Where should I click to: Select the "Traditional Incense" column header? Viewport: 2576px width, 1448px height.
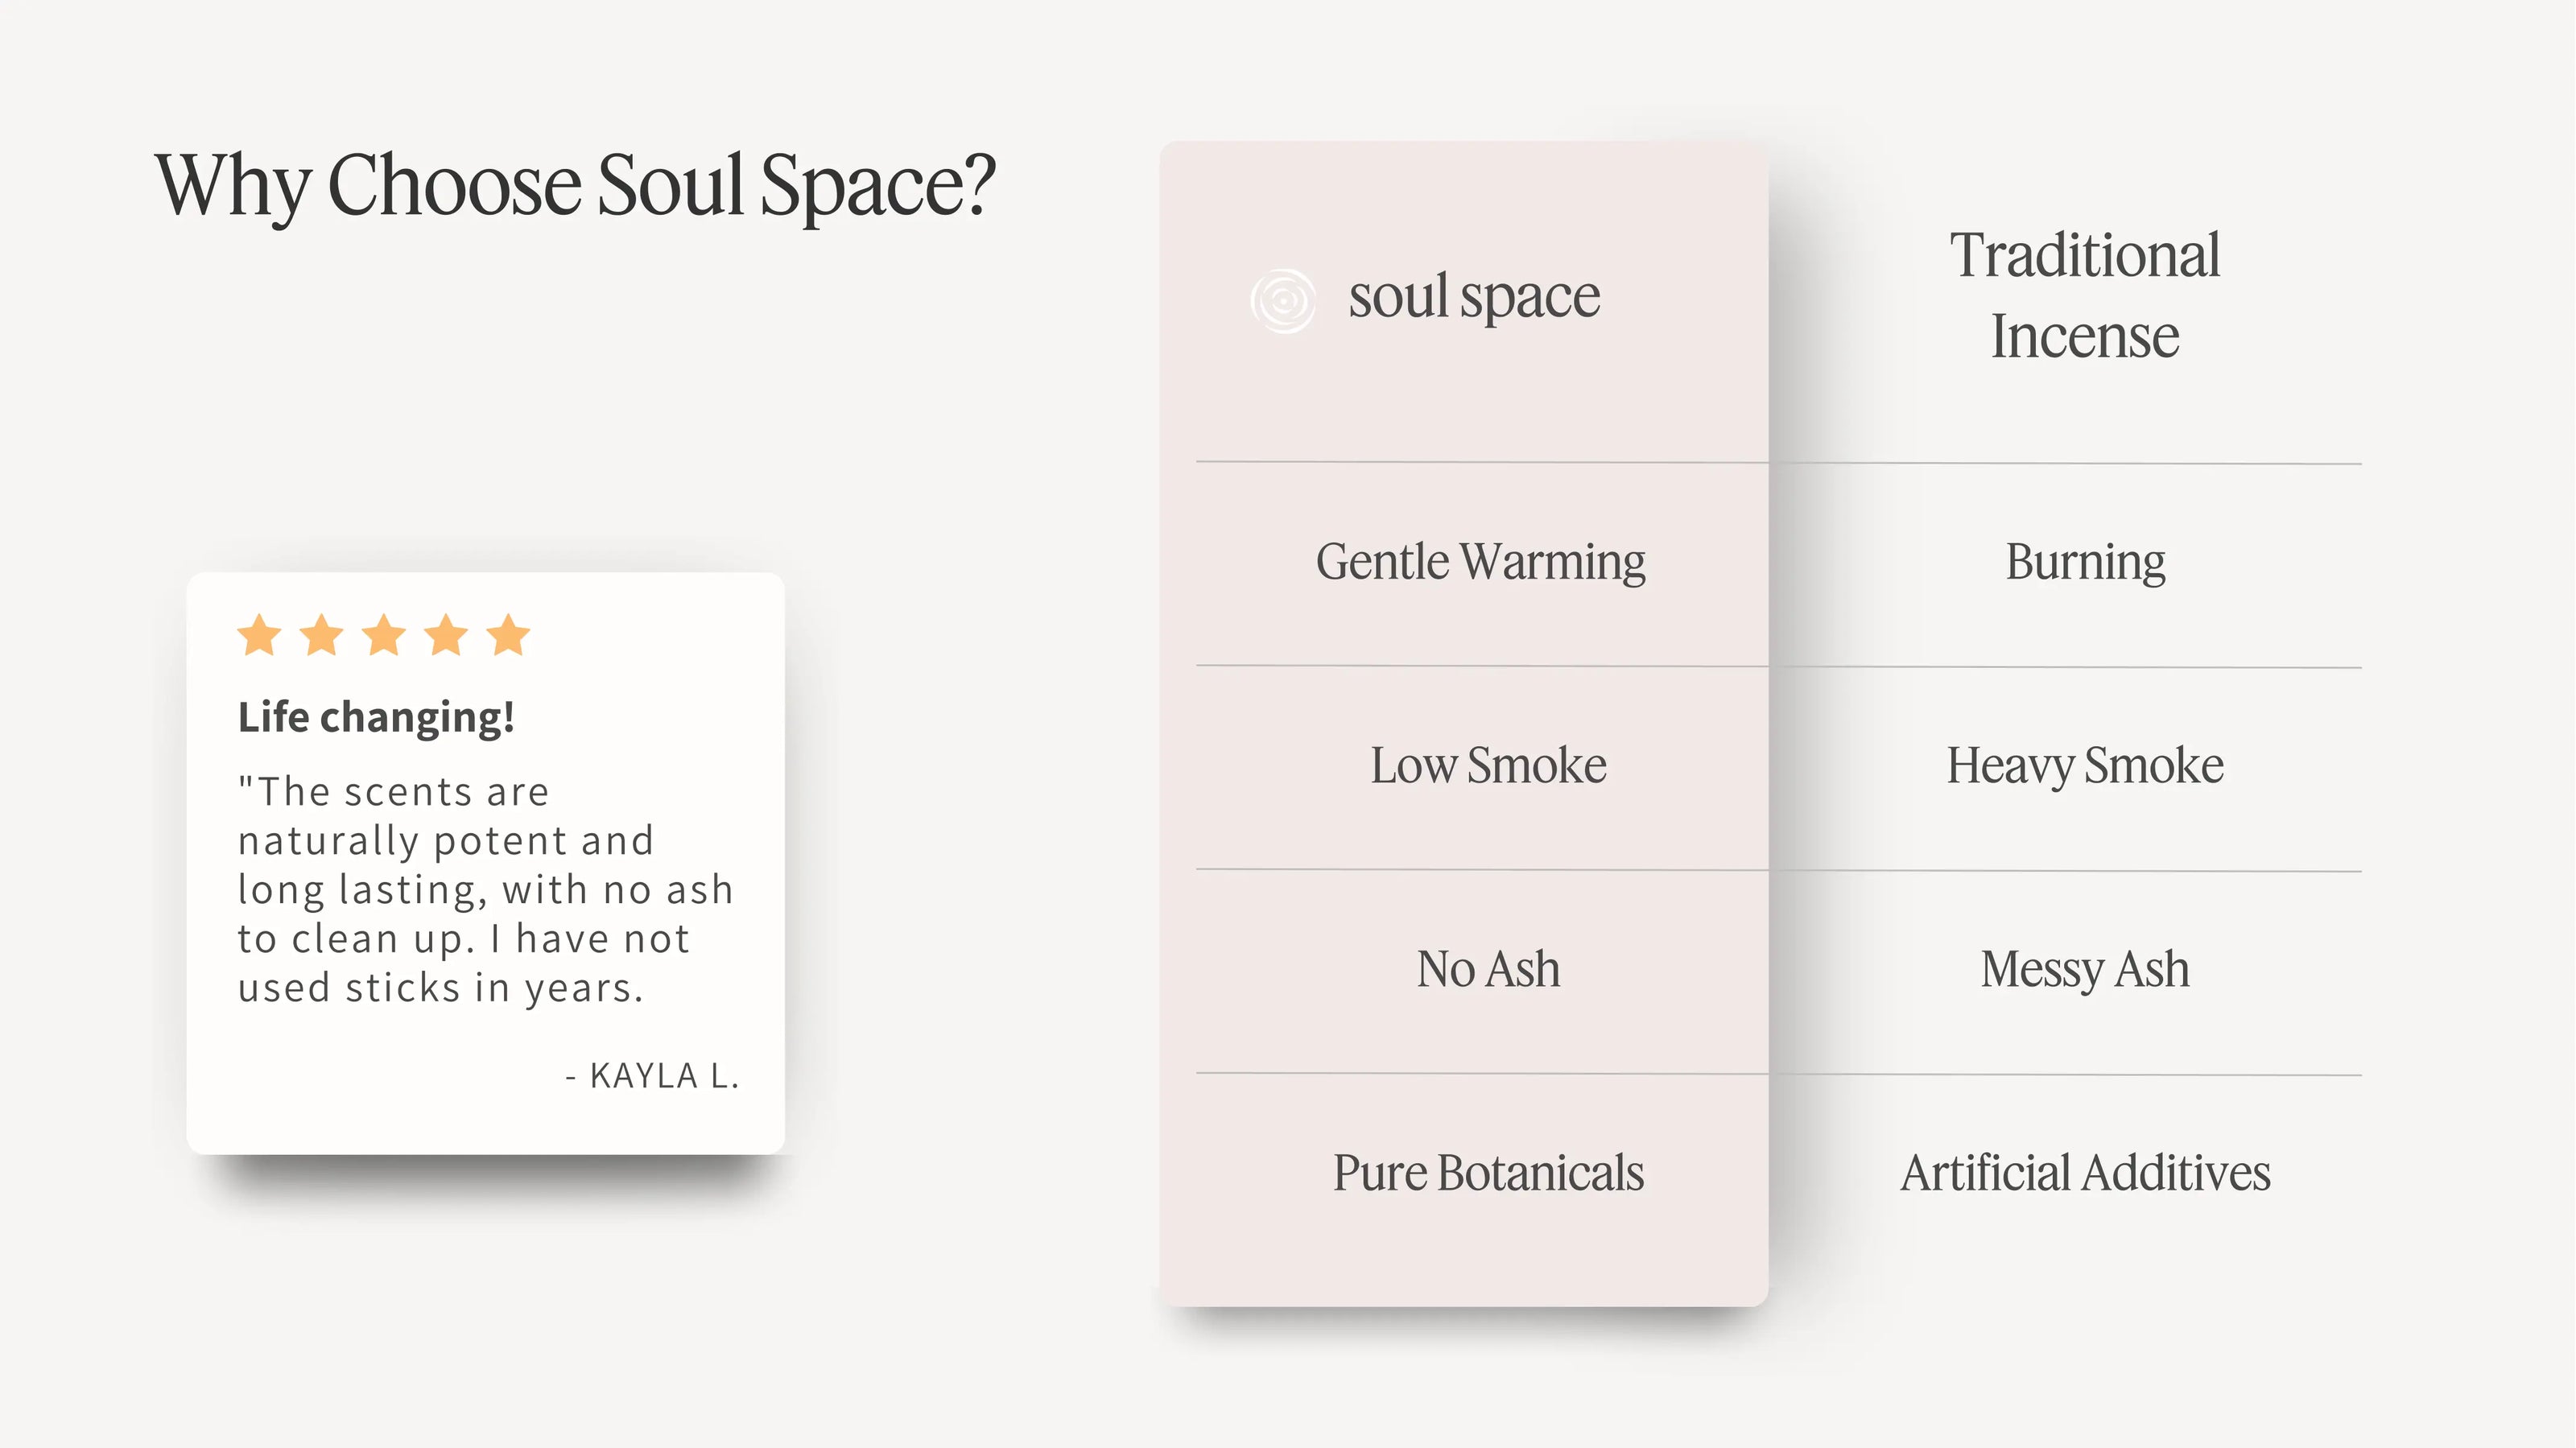(2084, 295)
